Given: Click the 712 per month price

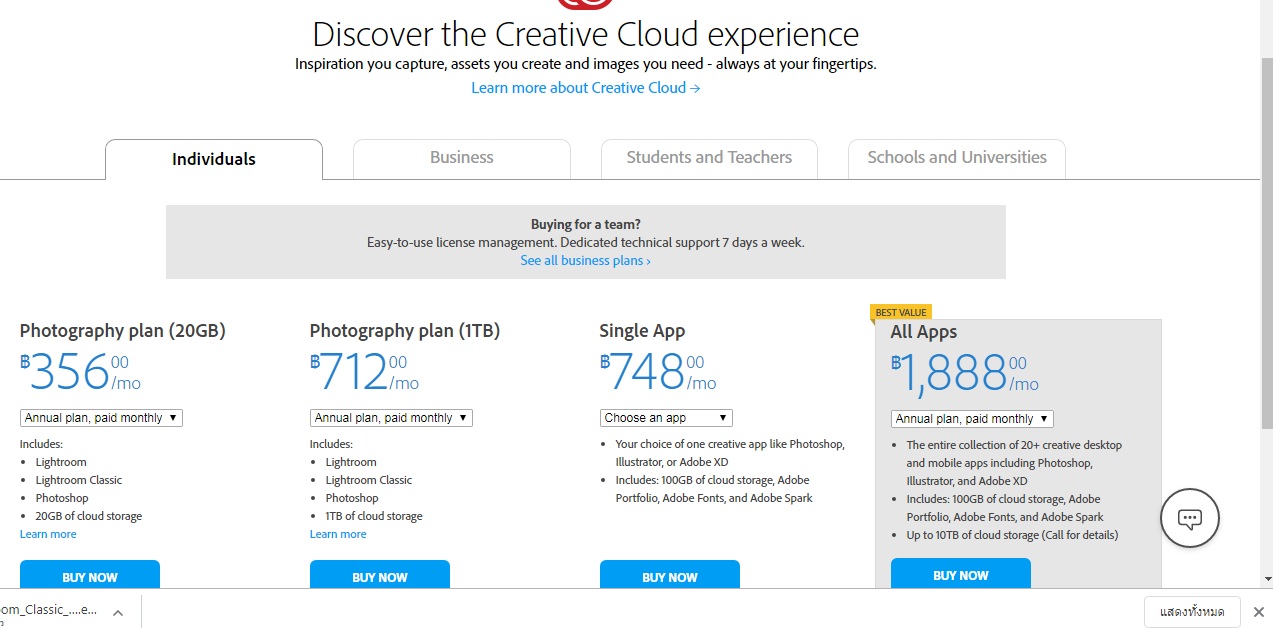Looking at the screenshot, I should [x=364, y=372].
